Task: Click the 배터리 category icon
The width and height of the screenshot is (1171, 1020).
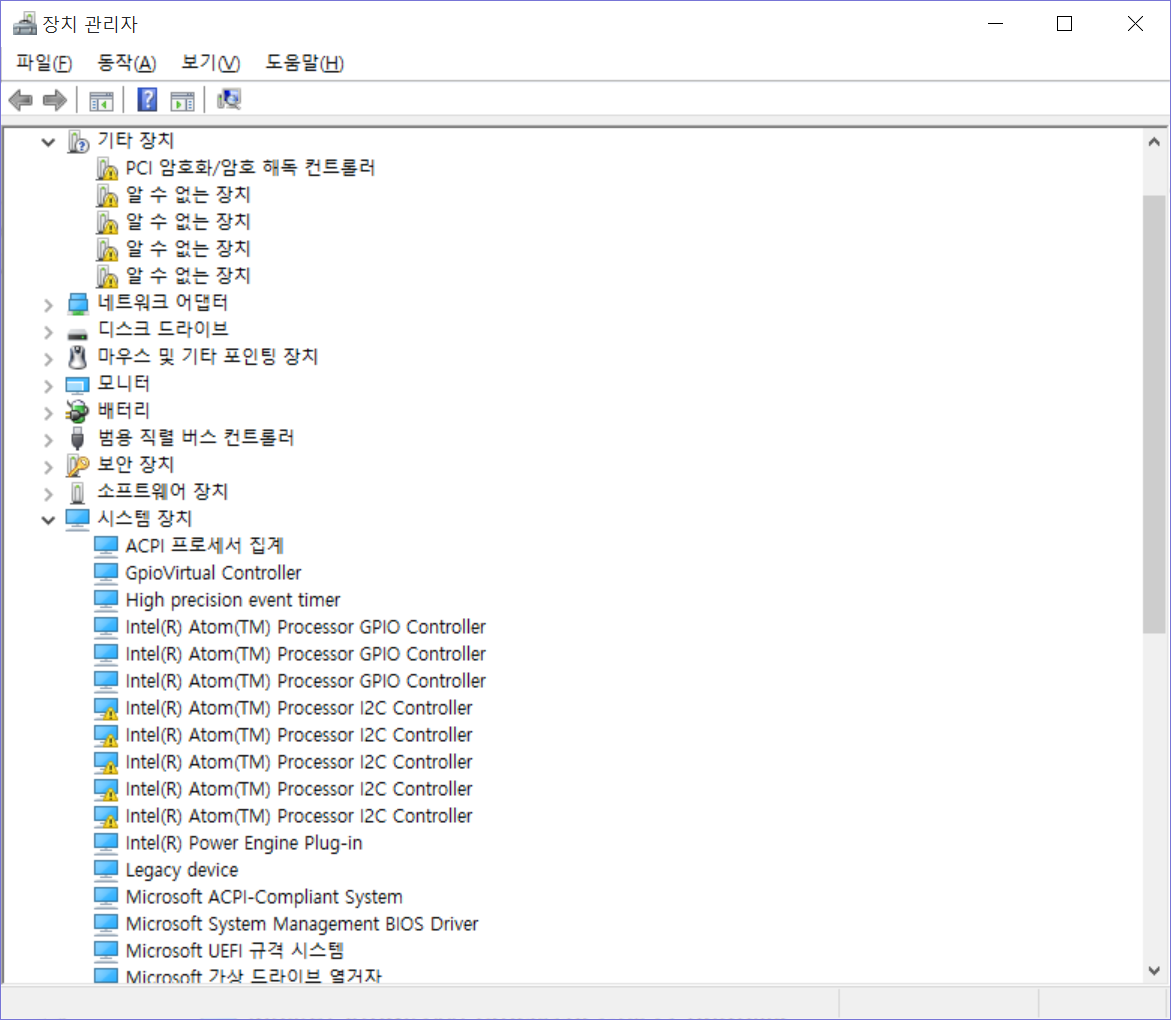Action: click(77, 411)
